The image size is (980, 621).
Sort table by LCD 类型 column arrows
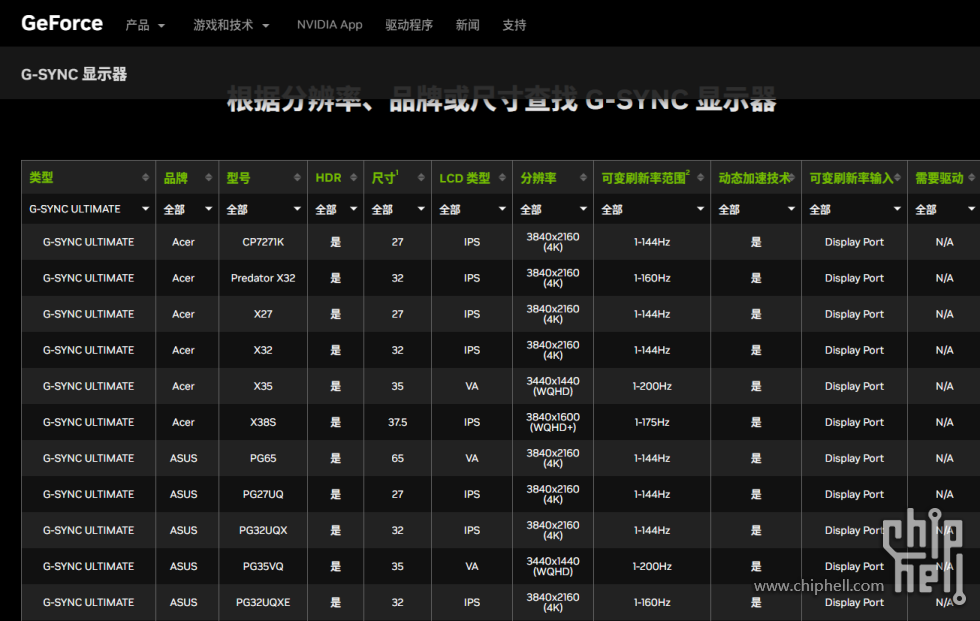point(502,177)
